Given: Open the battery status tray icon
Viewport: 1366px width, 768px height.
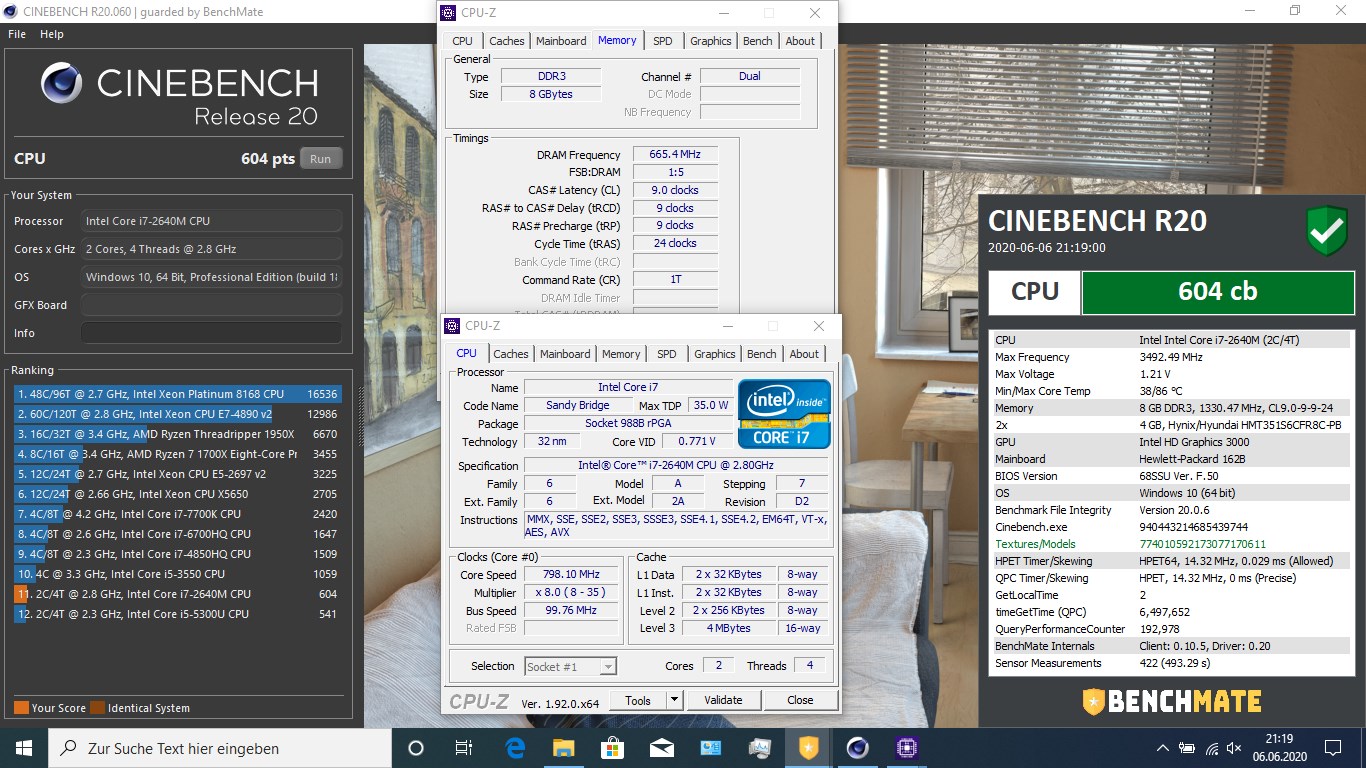Looking at the screenshot, I should click(1188, 748).
